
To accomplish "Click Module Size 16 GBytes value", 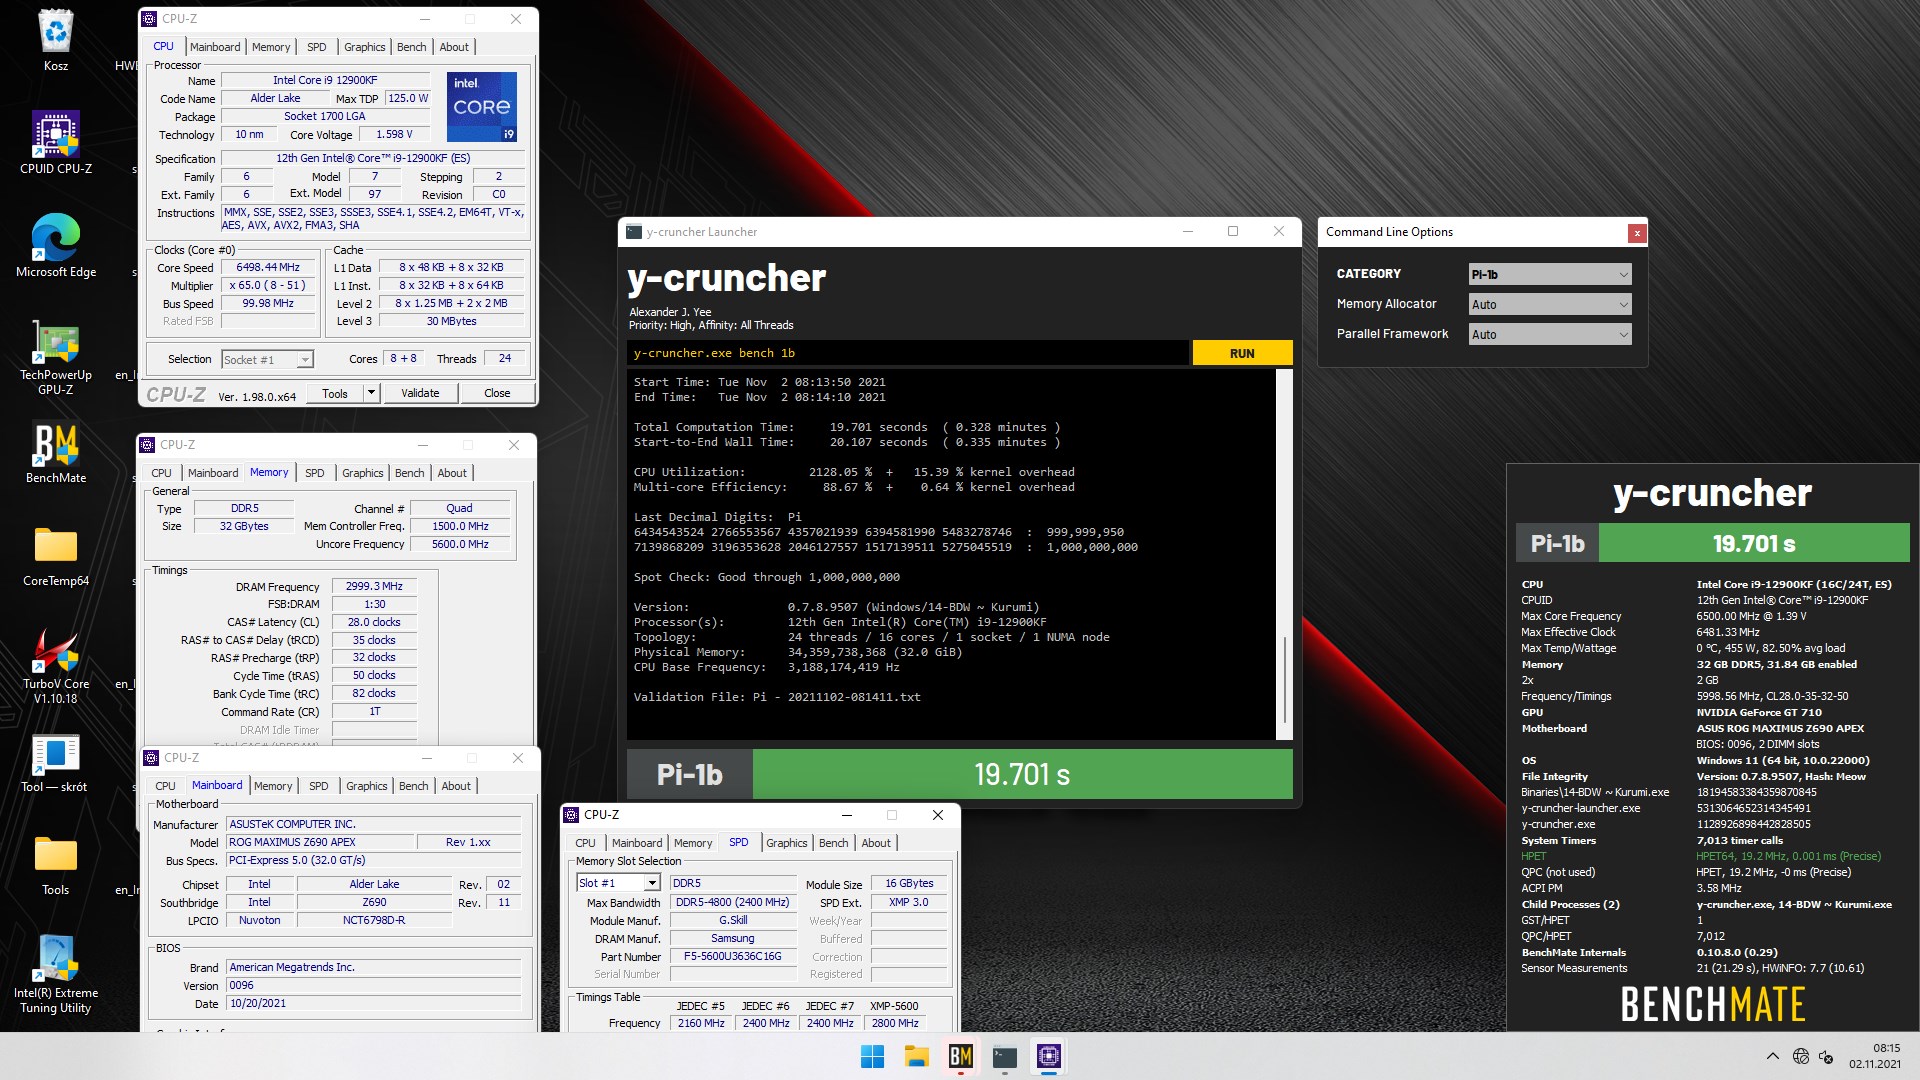I will click(x=908, y=883).
